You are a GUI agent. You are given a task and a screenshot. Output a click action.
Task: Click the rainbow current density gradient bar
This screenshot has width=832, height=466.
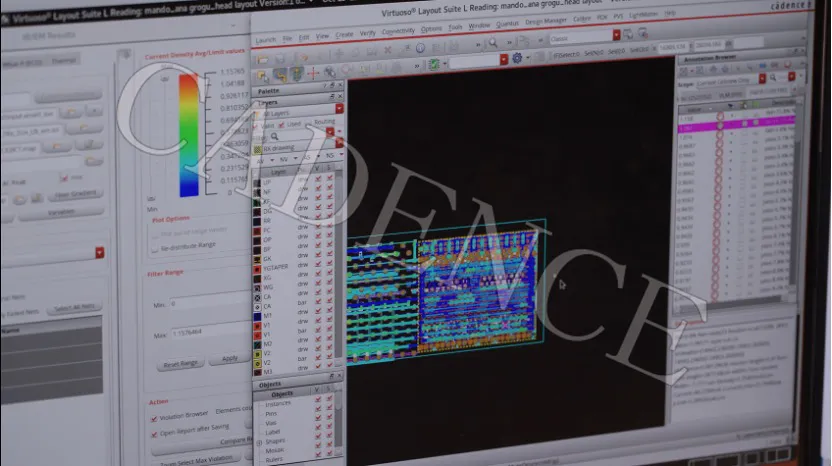[x=188, y=135]
